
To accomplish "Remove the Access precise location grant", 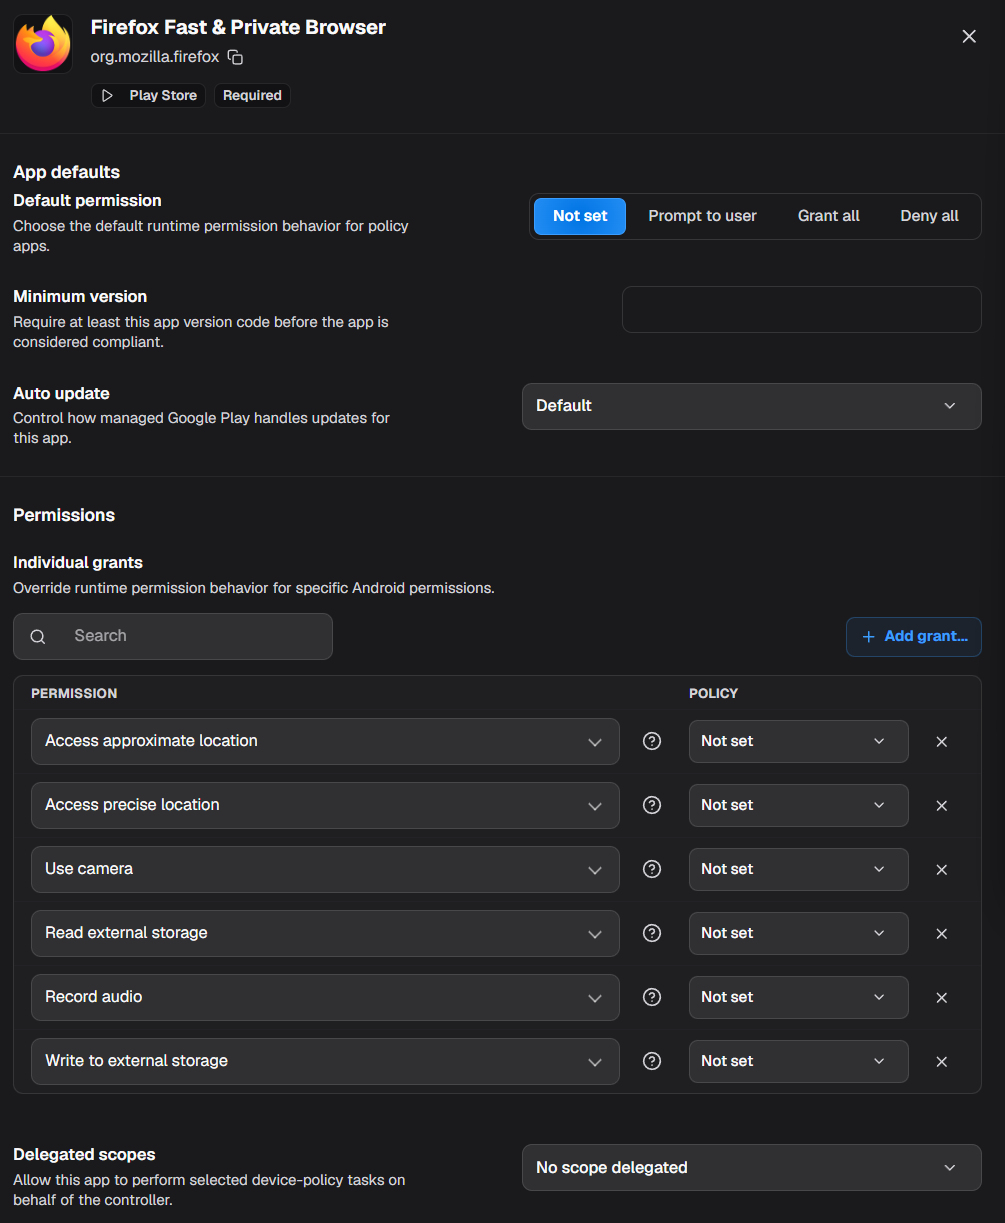I will [941, 806].
